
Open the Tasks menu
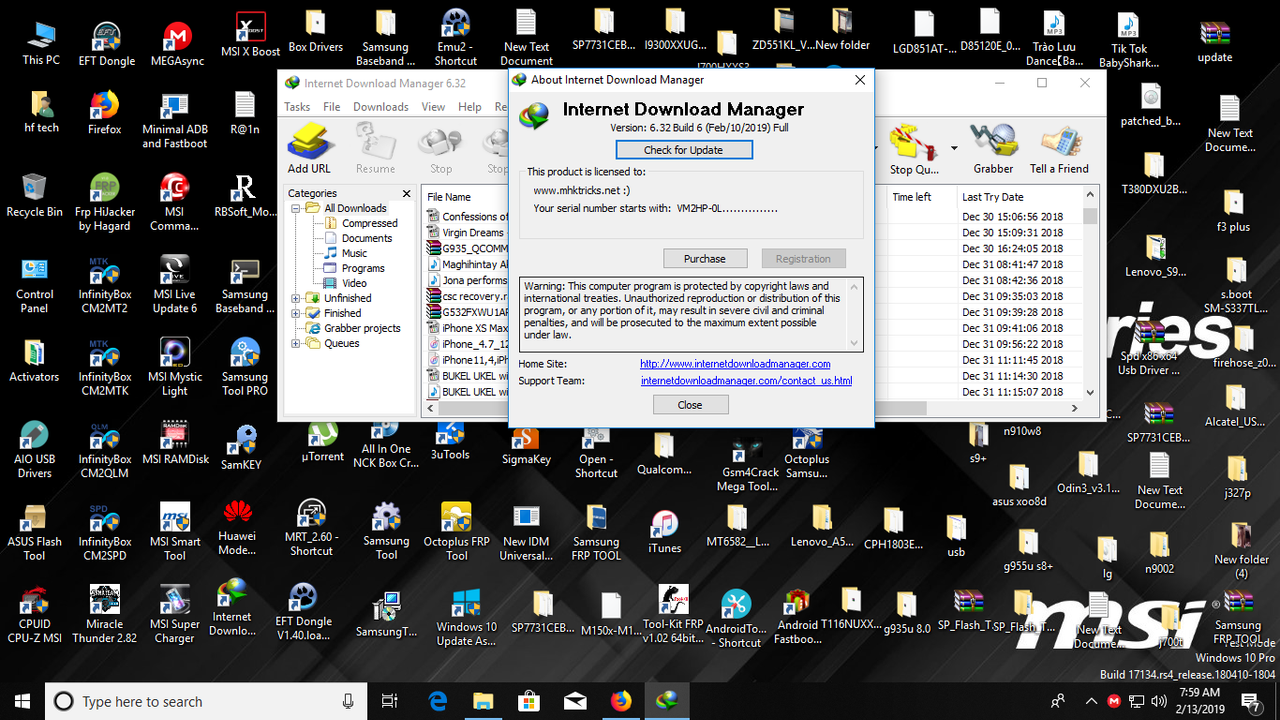(x=297, y=106)
